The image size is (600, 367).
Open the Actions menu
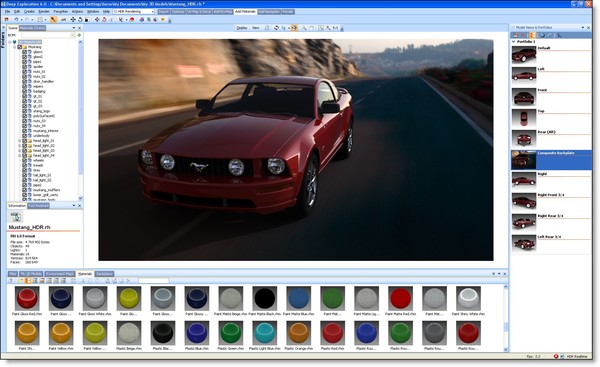pyautogui.click(x=77, y=12)
